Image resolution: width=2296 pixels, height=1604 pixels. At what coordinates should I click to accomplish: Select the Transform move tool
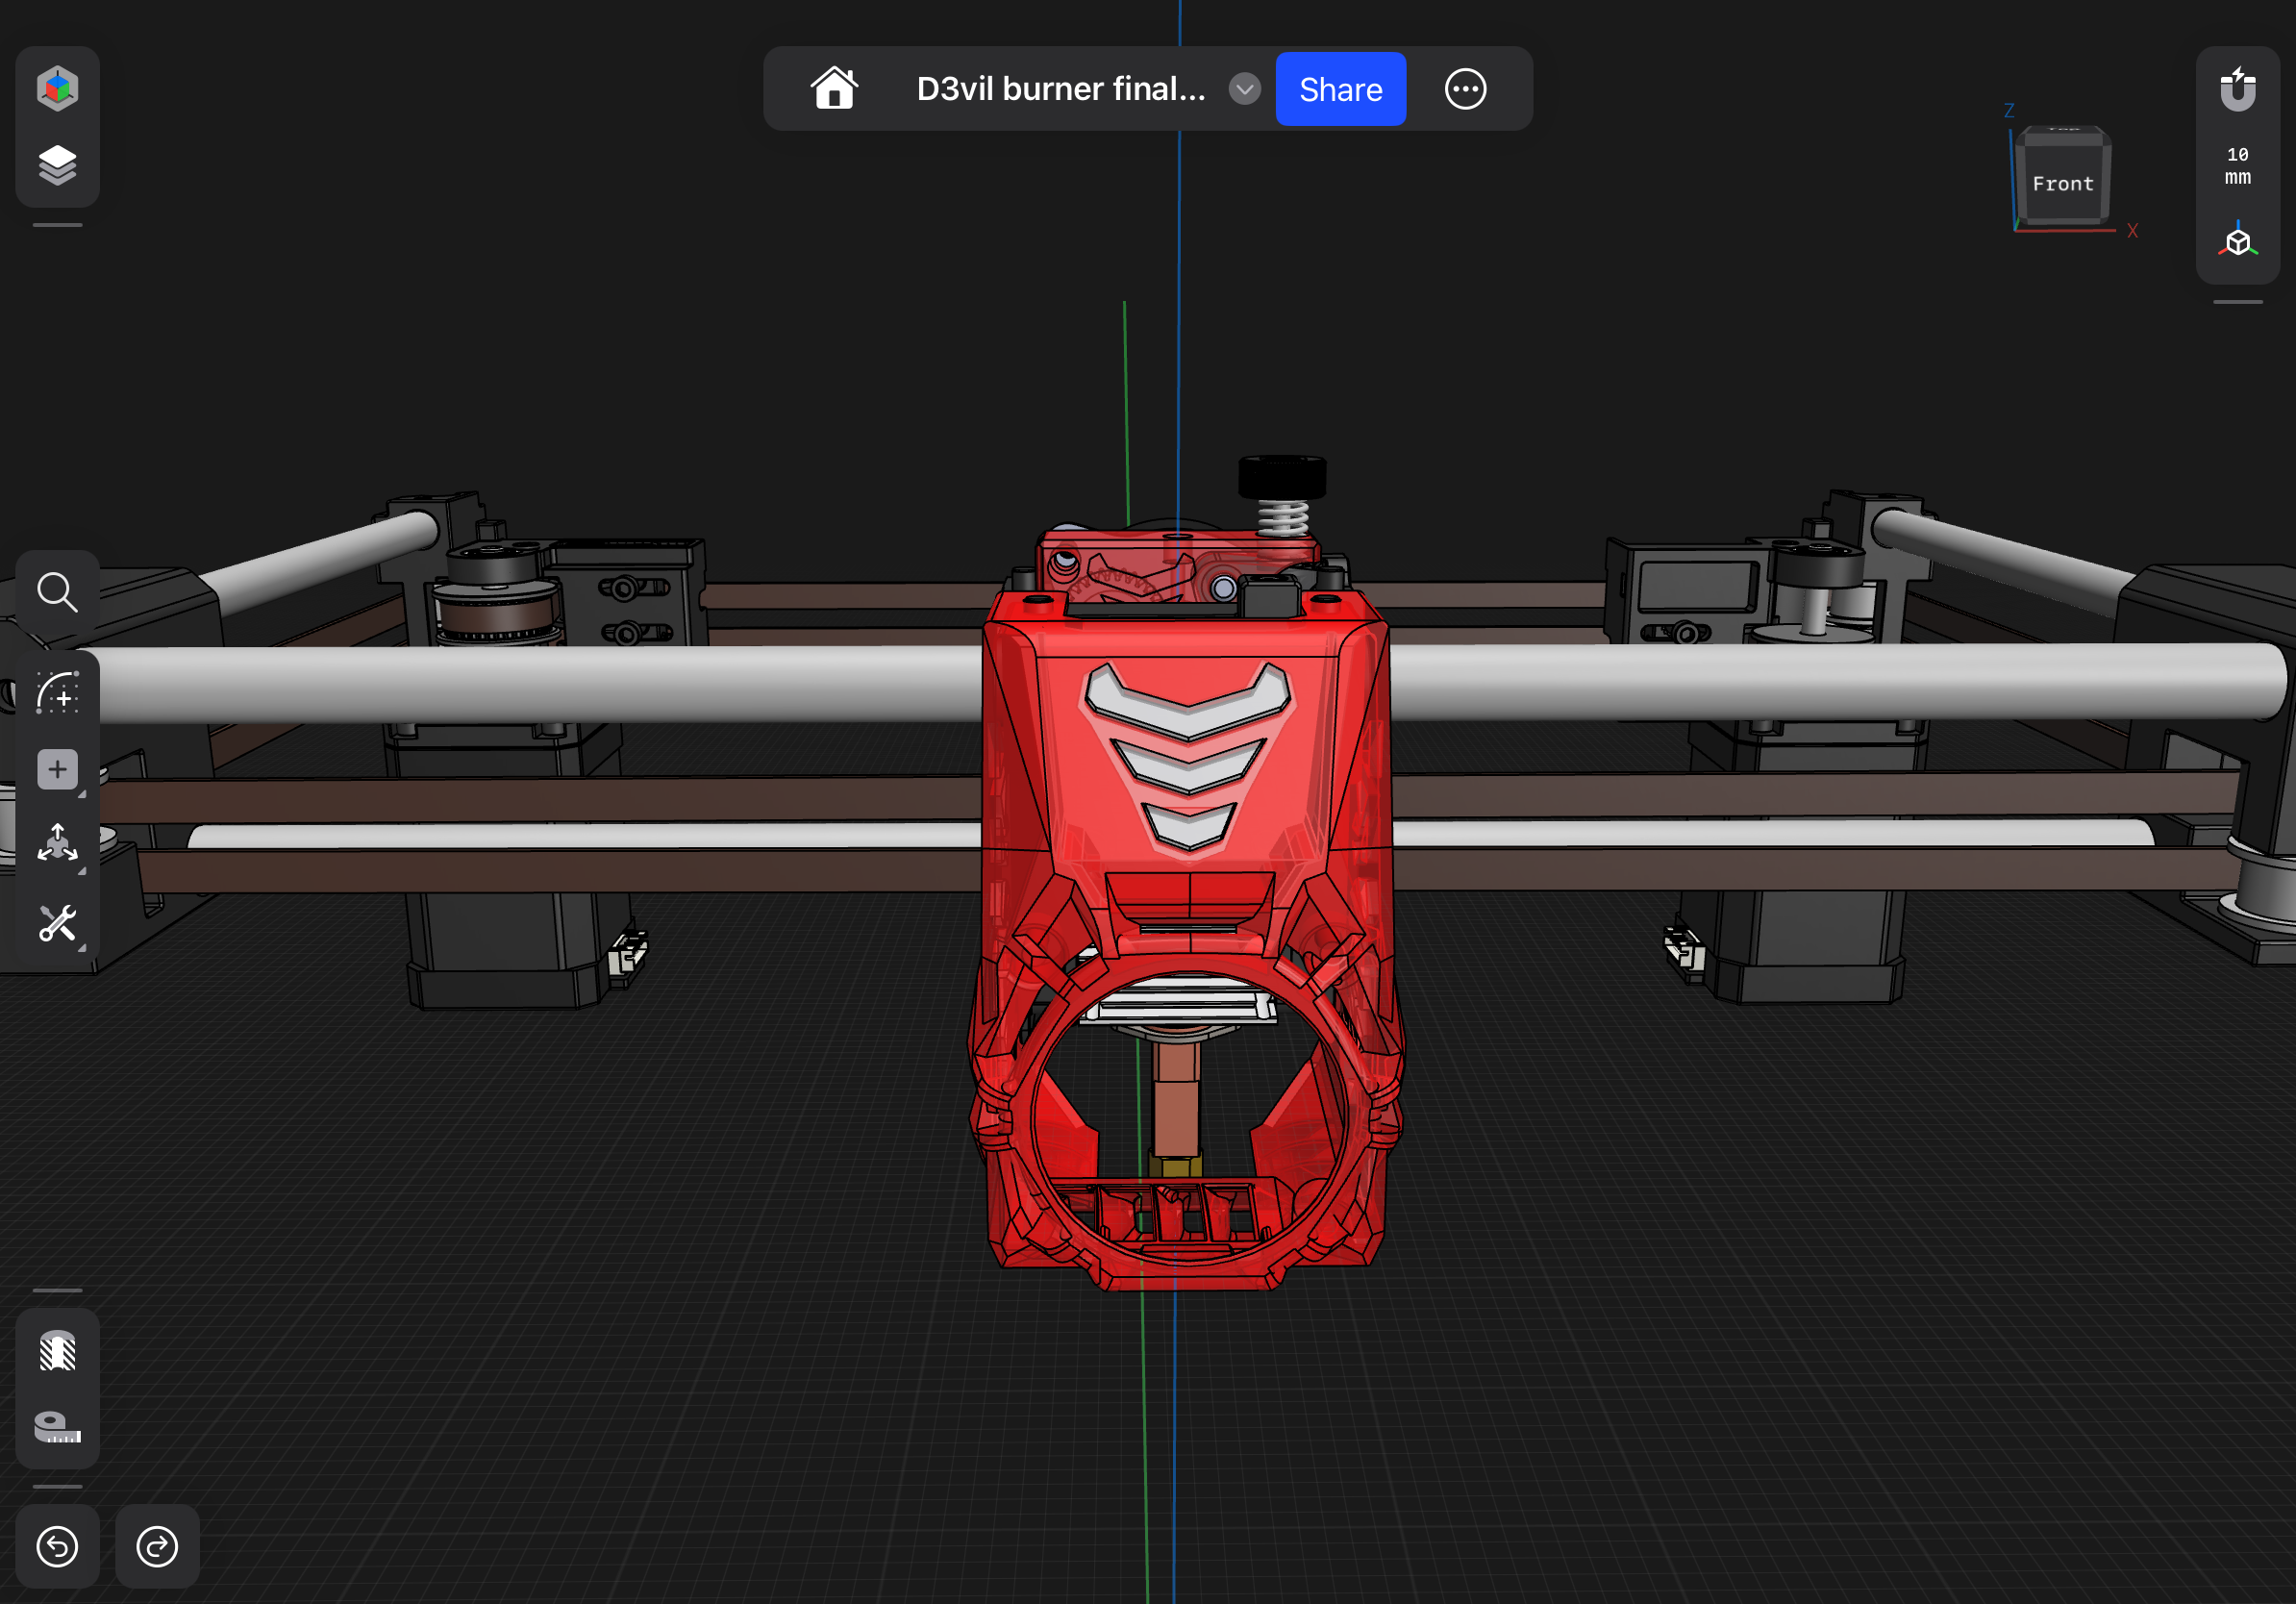click(x=60, y=845)
